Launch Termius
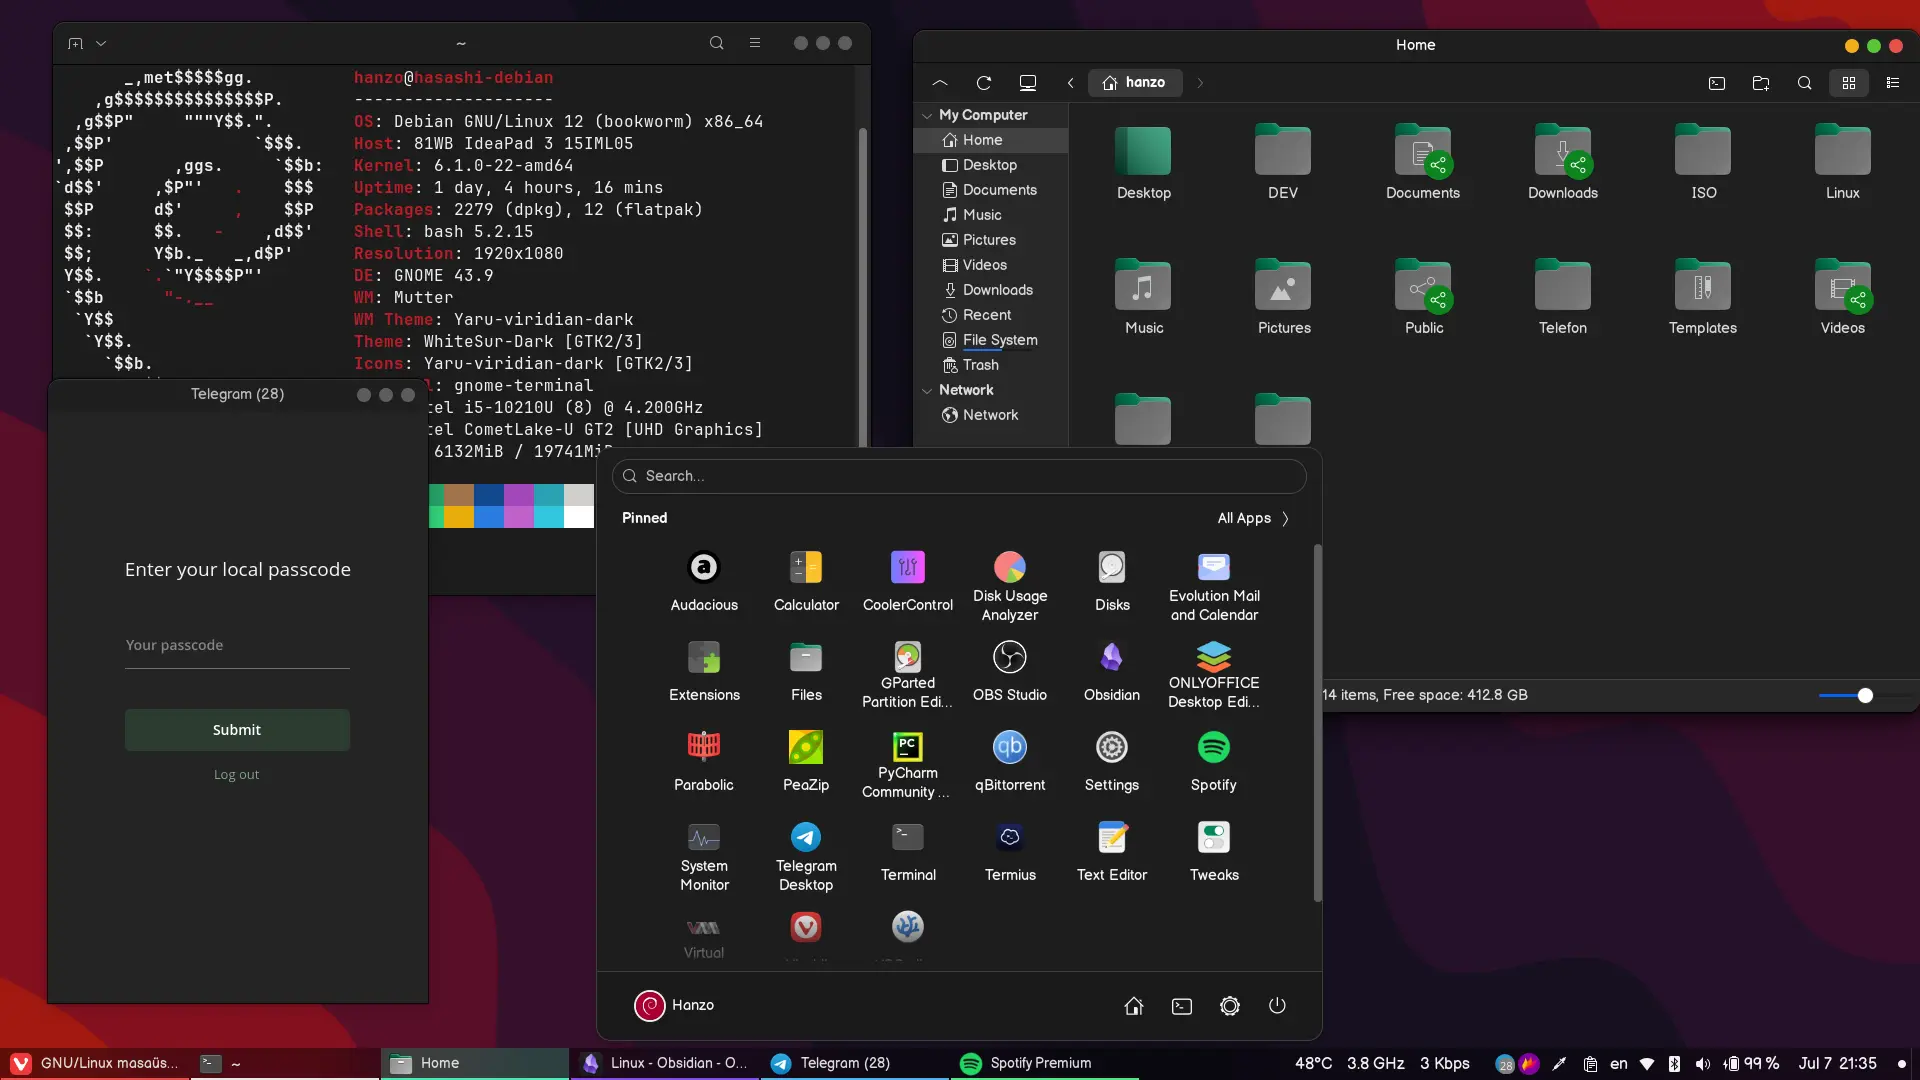The height and width of the screenshot is (1080, 1920). click(x=1010, y=850)
